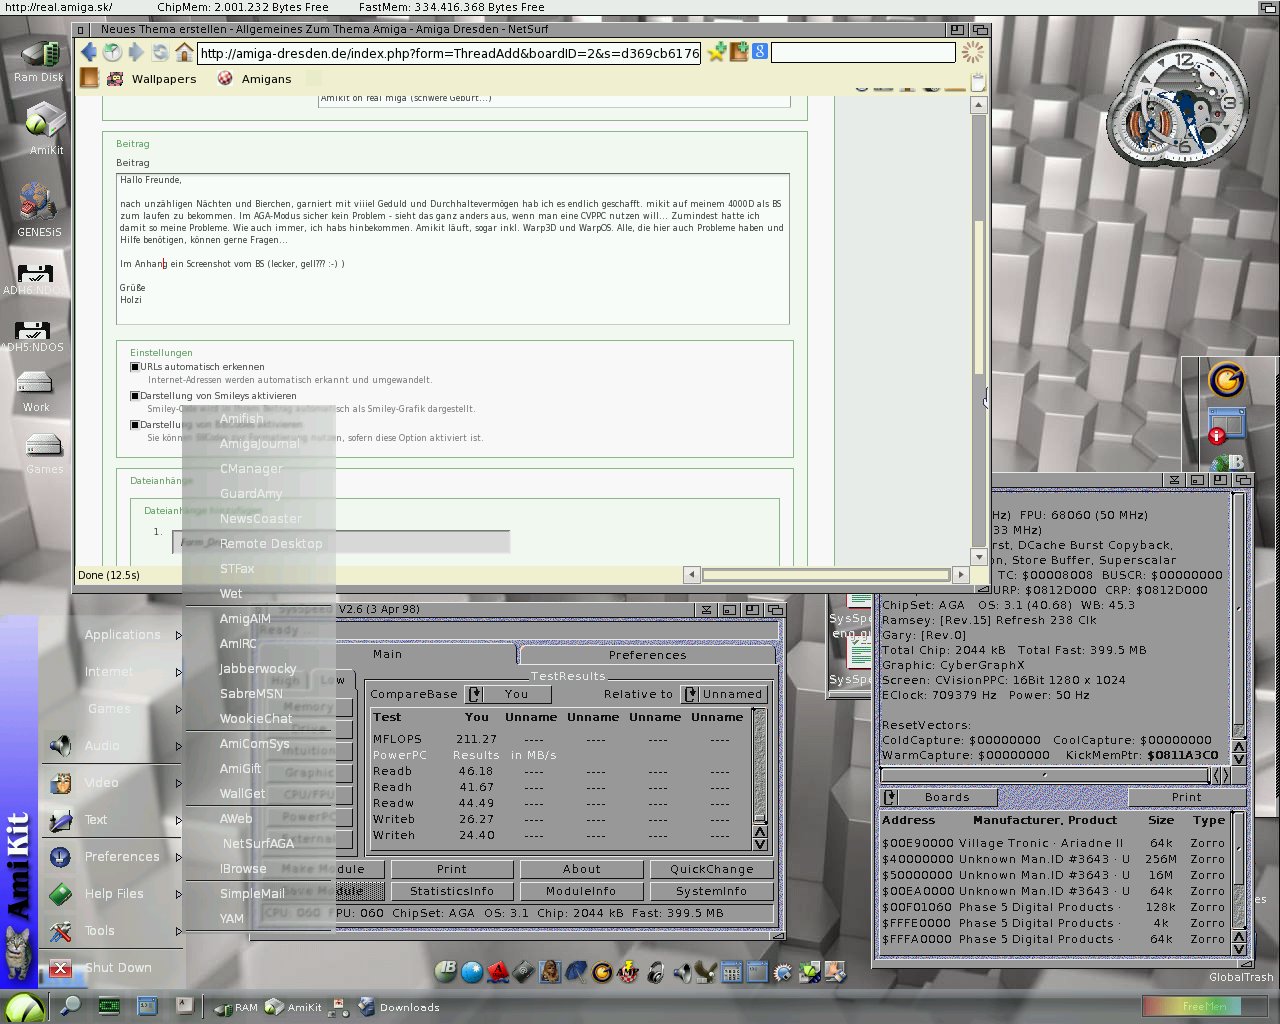Viewport: 1280px width, 1024px height.
Task: Add bookmark with the star icon
Action: pos(716,53)
